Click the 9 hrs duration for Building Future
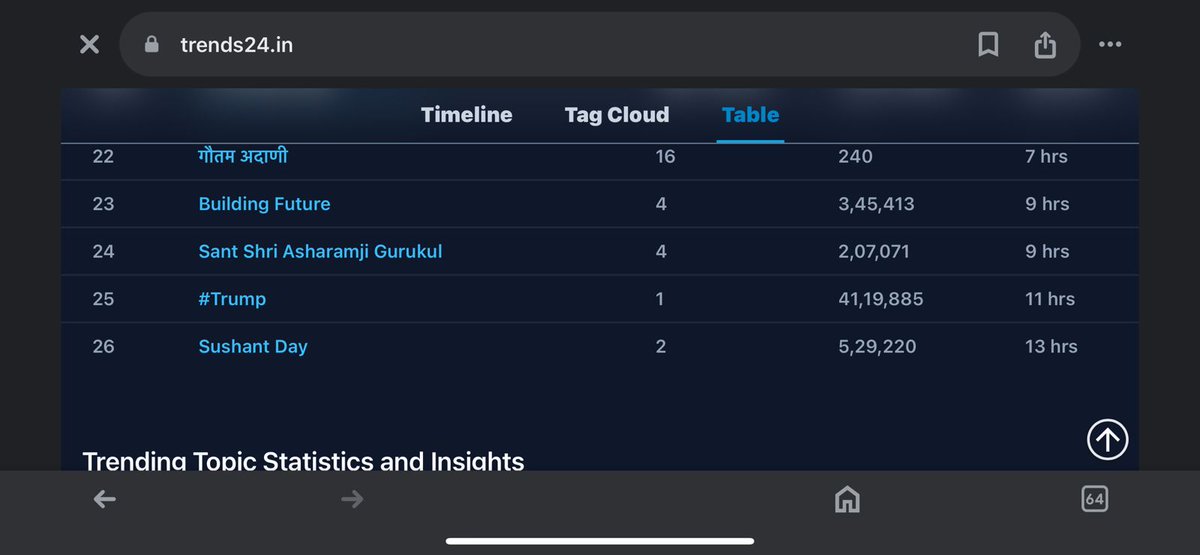 pos(1047,204)
